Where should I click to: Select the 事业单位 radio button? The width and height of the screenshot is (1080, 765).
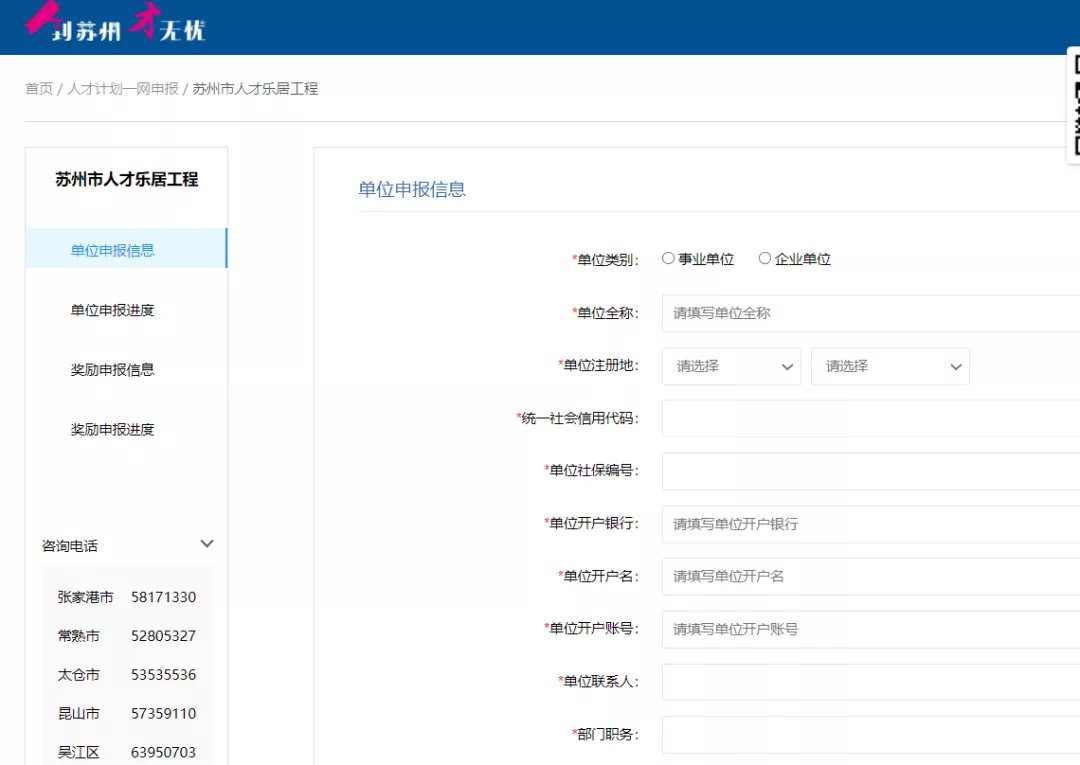click(x=668, y=258)
